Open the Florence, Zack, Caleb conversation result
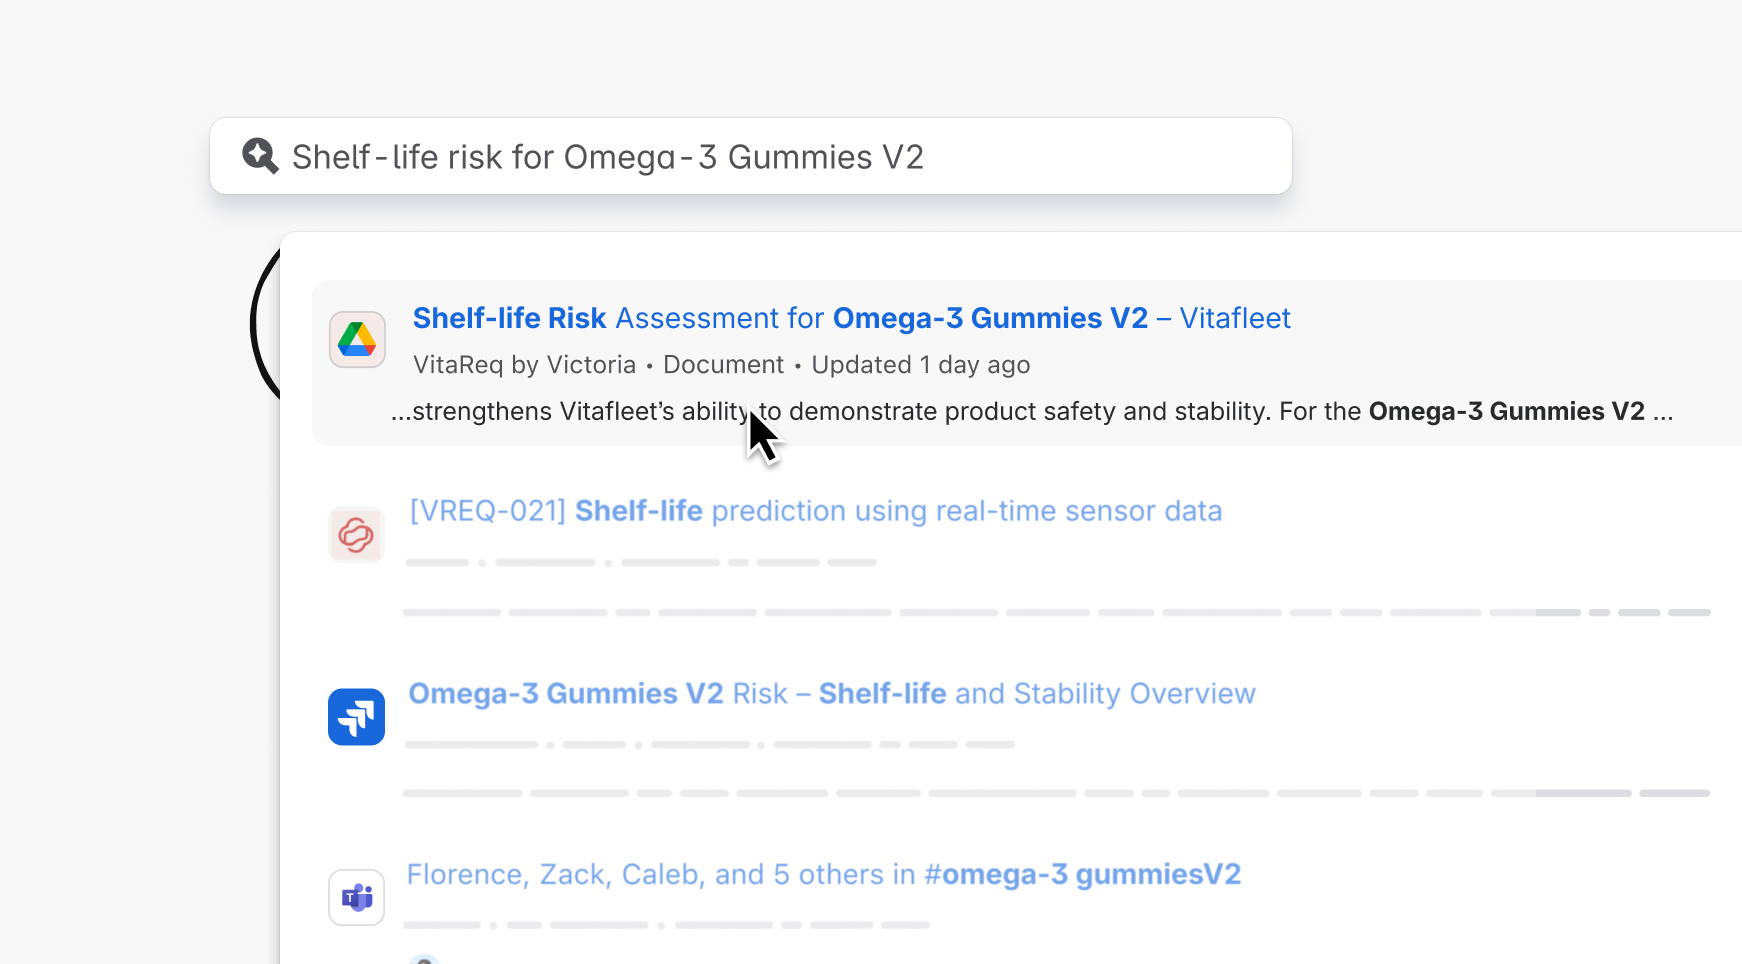This screenshot has width=1742, height=964. point(823,875)
